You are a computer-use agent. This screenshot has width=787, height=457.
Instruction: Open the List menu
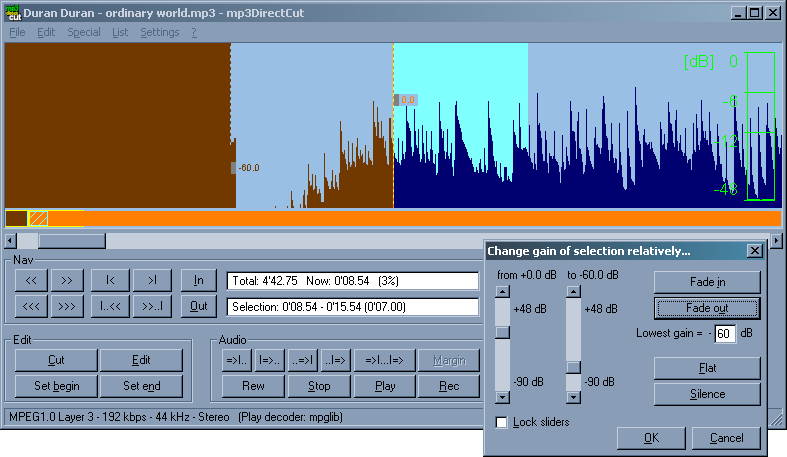pyautogui.click(x=120, y=32)
